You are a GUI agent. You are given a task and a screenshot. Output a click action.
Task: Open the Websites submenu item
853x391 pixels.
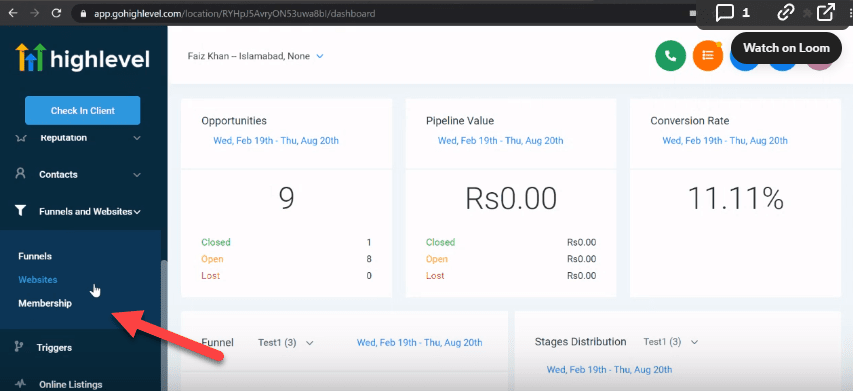38,280
